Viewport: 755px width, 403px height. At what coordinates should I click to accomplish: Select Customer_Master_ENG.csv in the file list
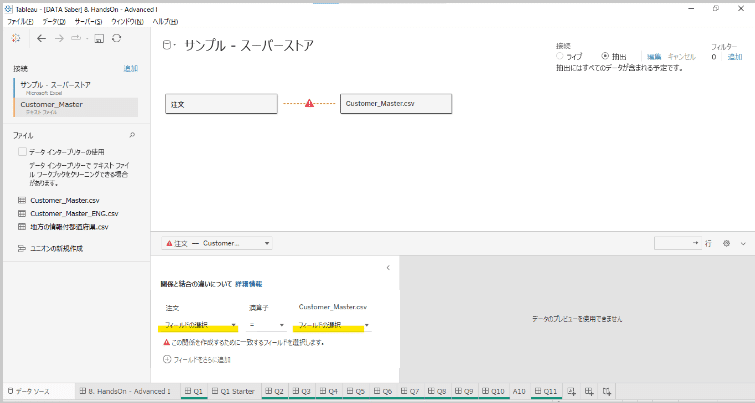[74, 213]
